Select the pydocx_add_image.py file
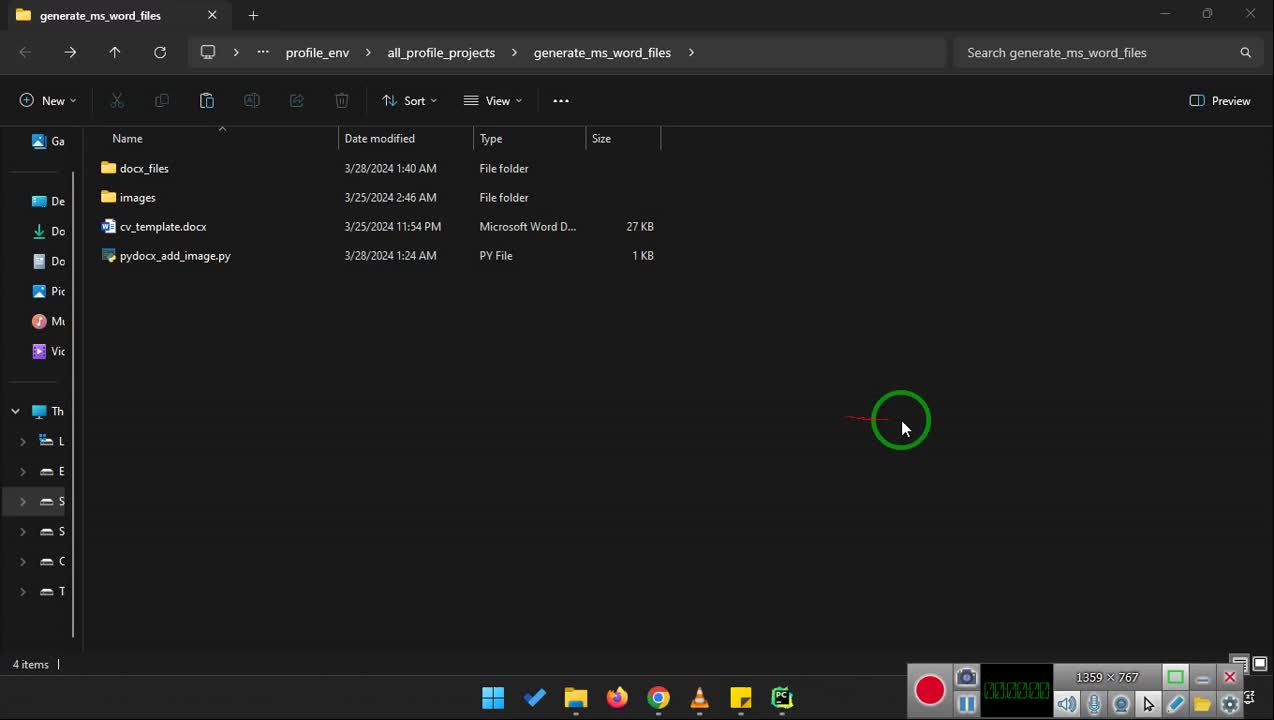The width and height of the screenshot is (1274, 720). coord(175,256)
